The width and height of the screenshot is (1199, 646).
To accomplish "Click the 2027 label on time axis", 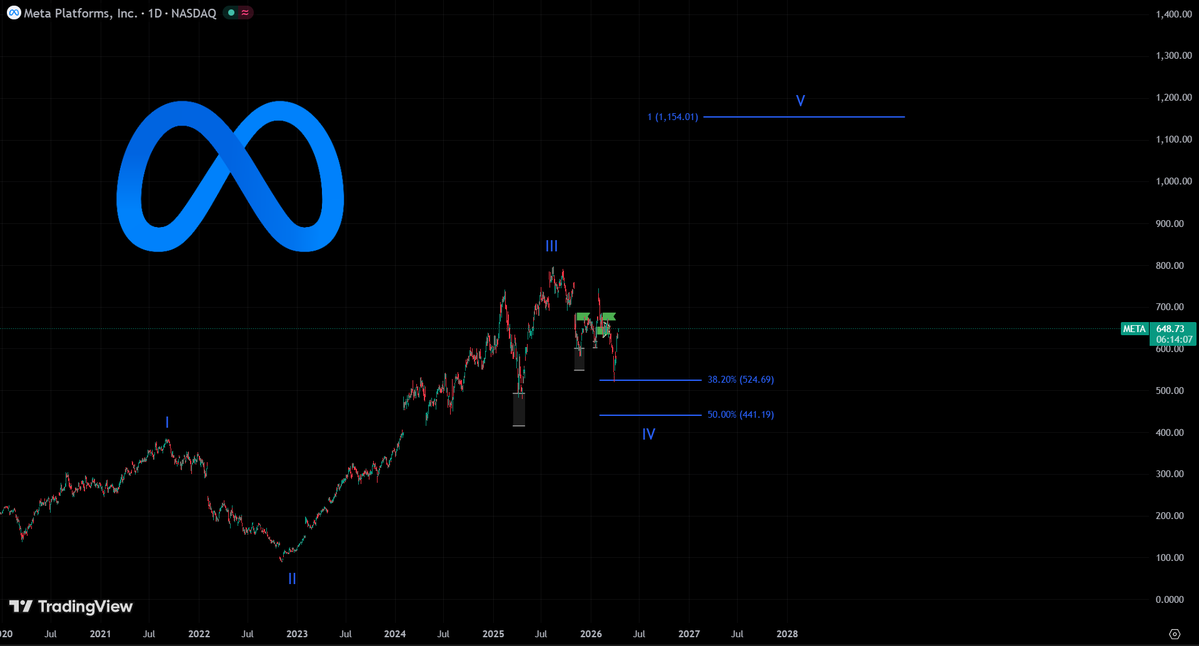I will pos(689,634).
